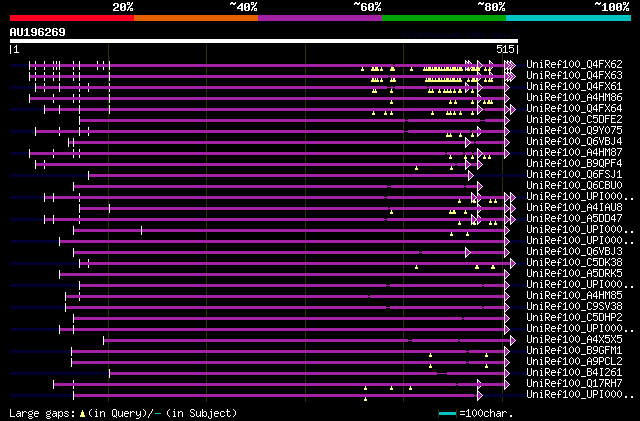Click the UniRef100_A4IAU8 label

(574, 208)
